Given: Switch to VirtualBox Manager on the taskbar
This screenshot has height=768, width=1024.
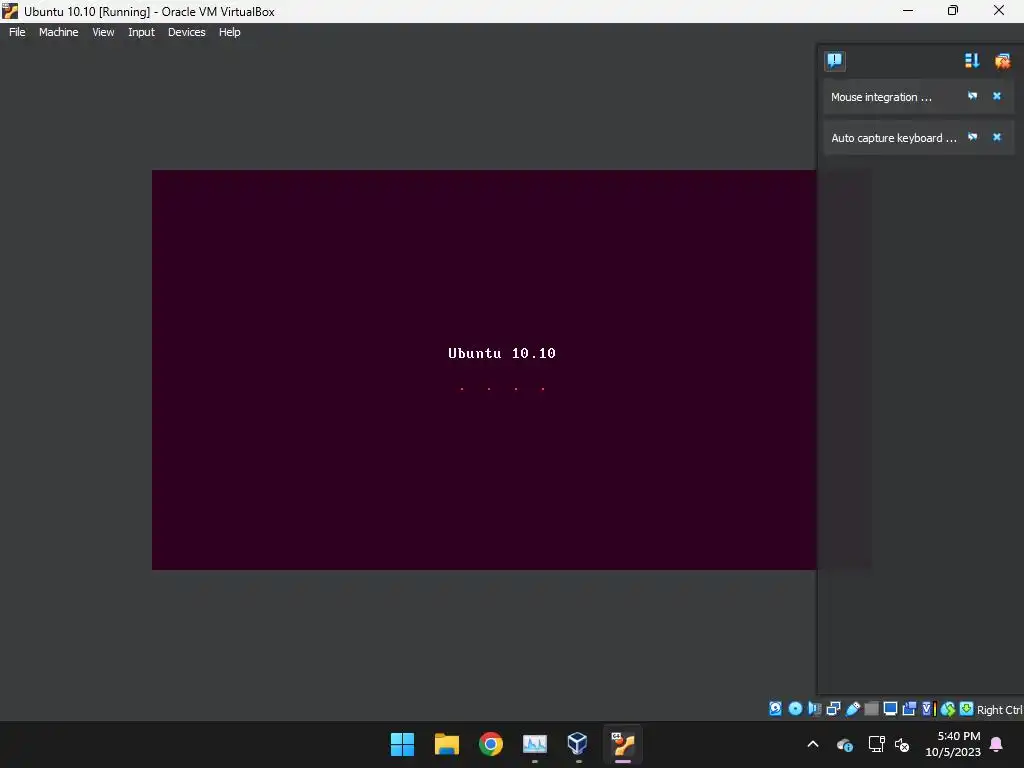Looking at the screenshot, I should [x=577, y=744].
